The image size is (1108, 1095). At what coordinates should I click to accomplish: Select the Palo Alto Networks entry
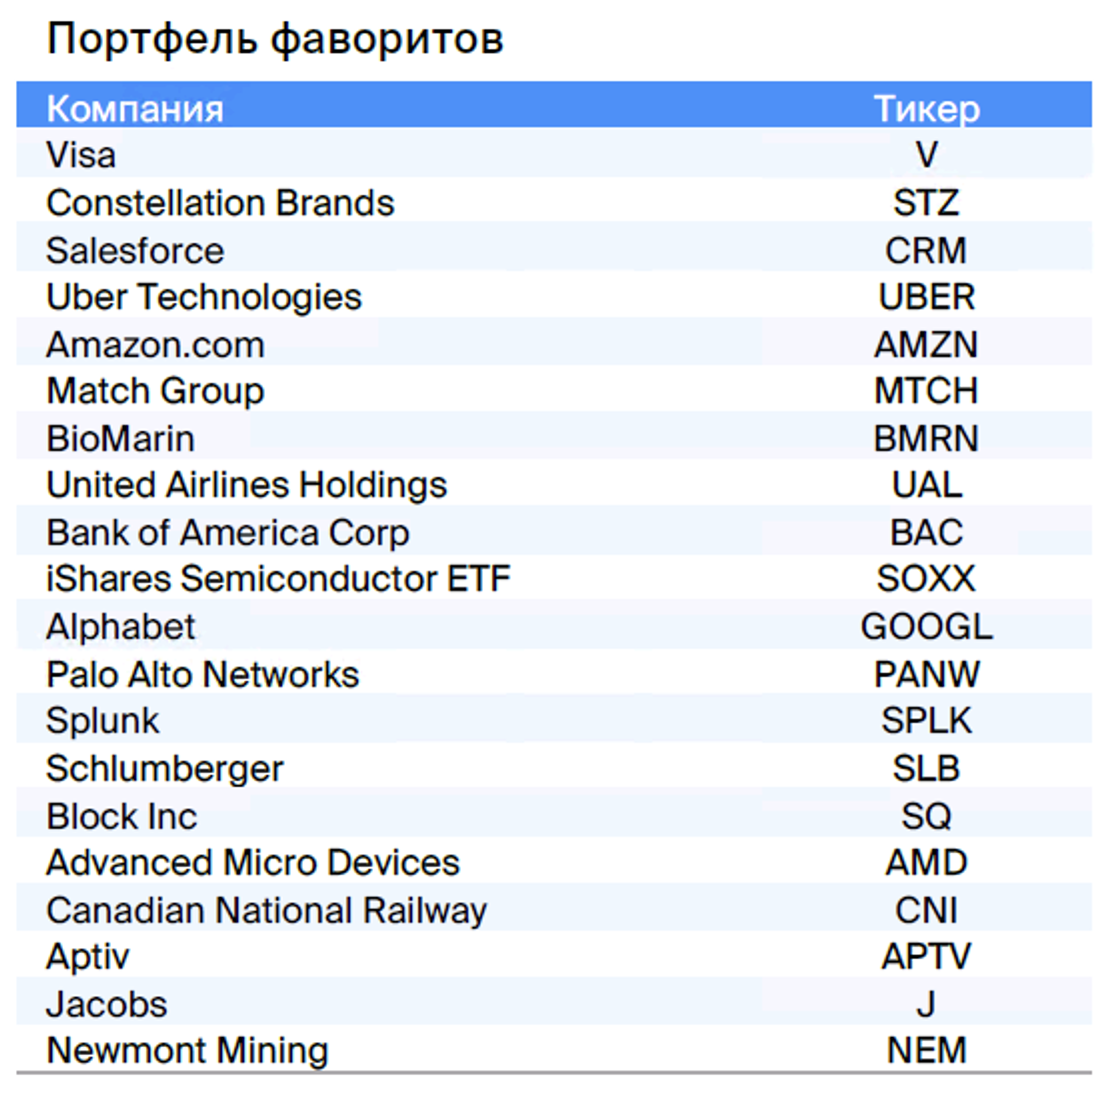[x=203, y=674]
